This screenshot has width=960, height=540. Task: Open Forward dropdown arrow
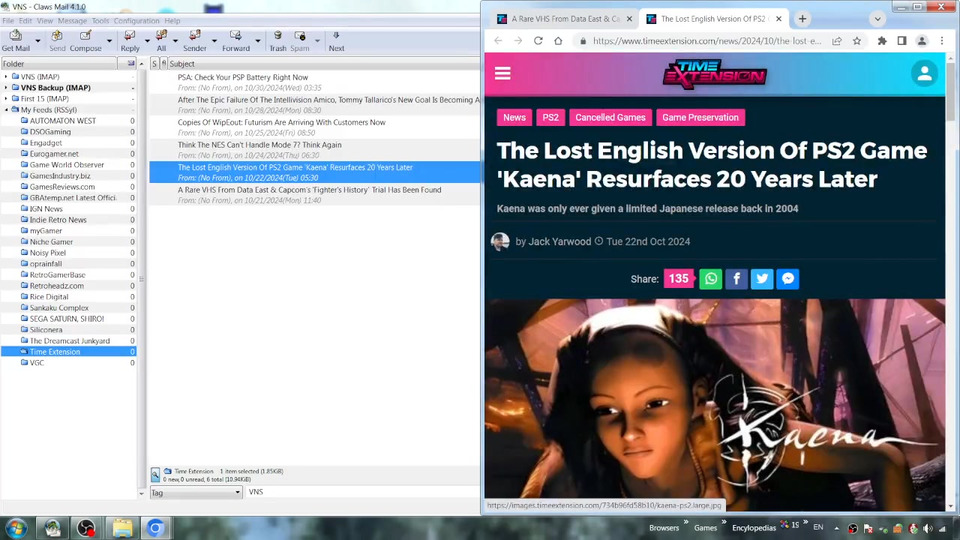(x=258, y=41)
